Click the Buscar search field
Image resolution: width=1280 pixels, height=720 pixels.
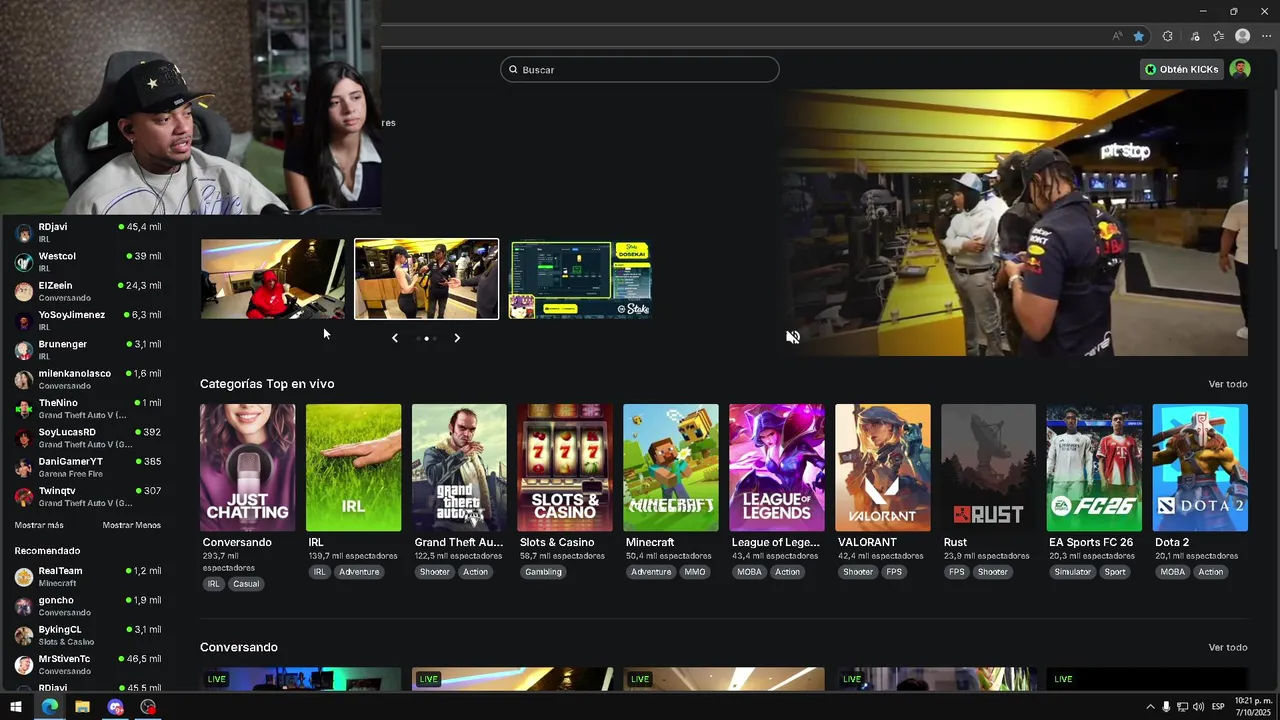point(640,70)
